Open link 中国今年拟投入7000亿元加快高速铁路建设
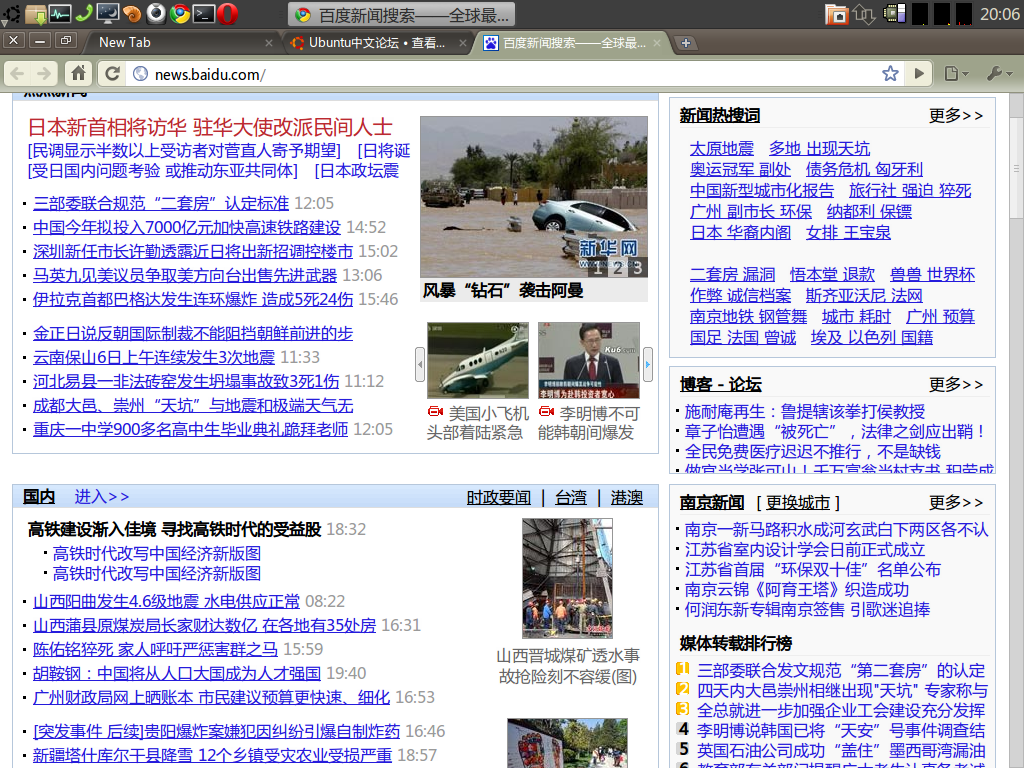This screenshot has width=1024, height=768. tap(187, 227)
